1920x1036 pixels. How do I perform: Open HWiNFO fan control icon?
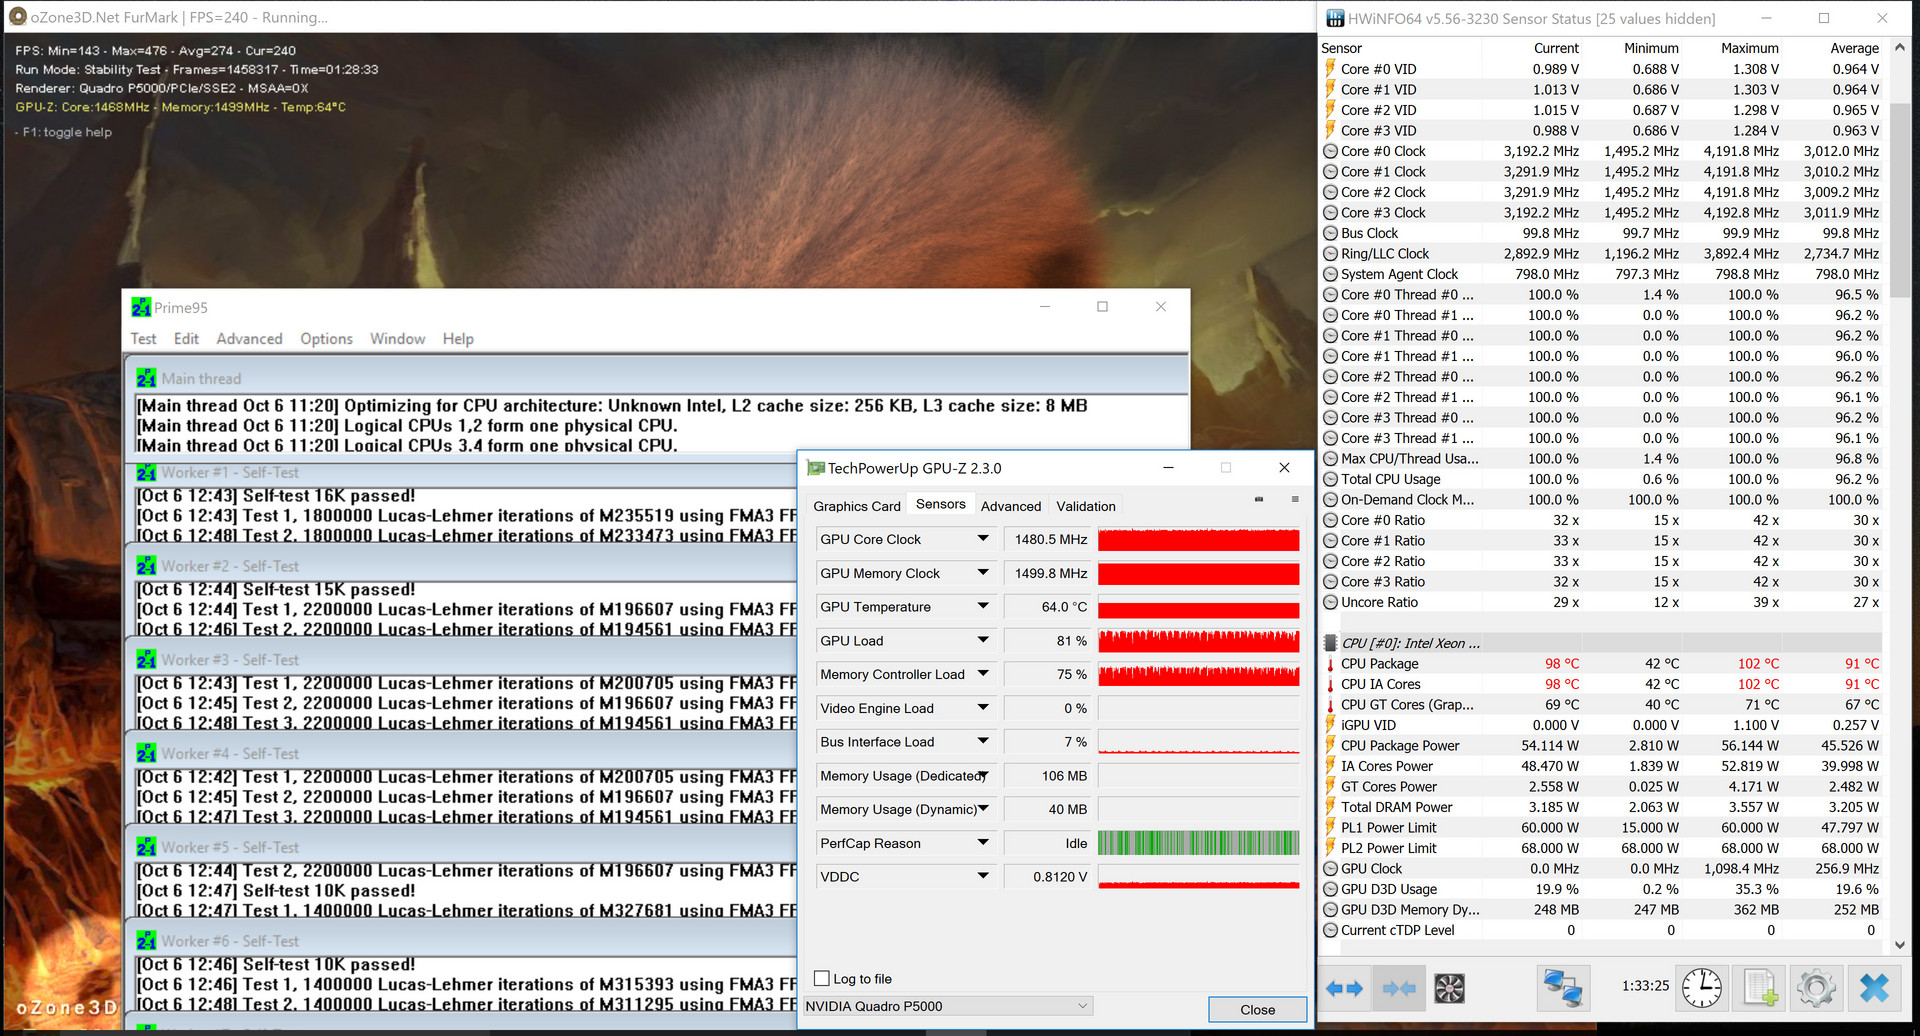point(1449,989)
